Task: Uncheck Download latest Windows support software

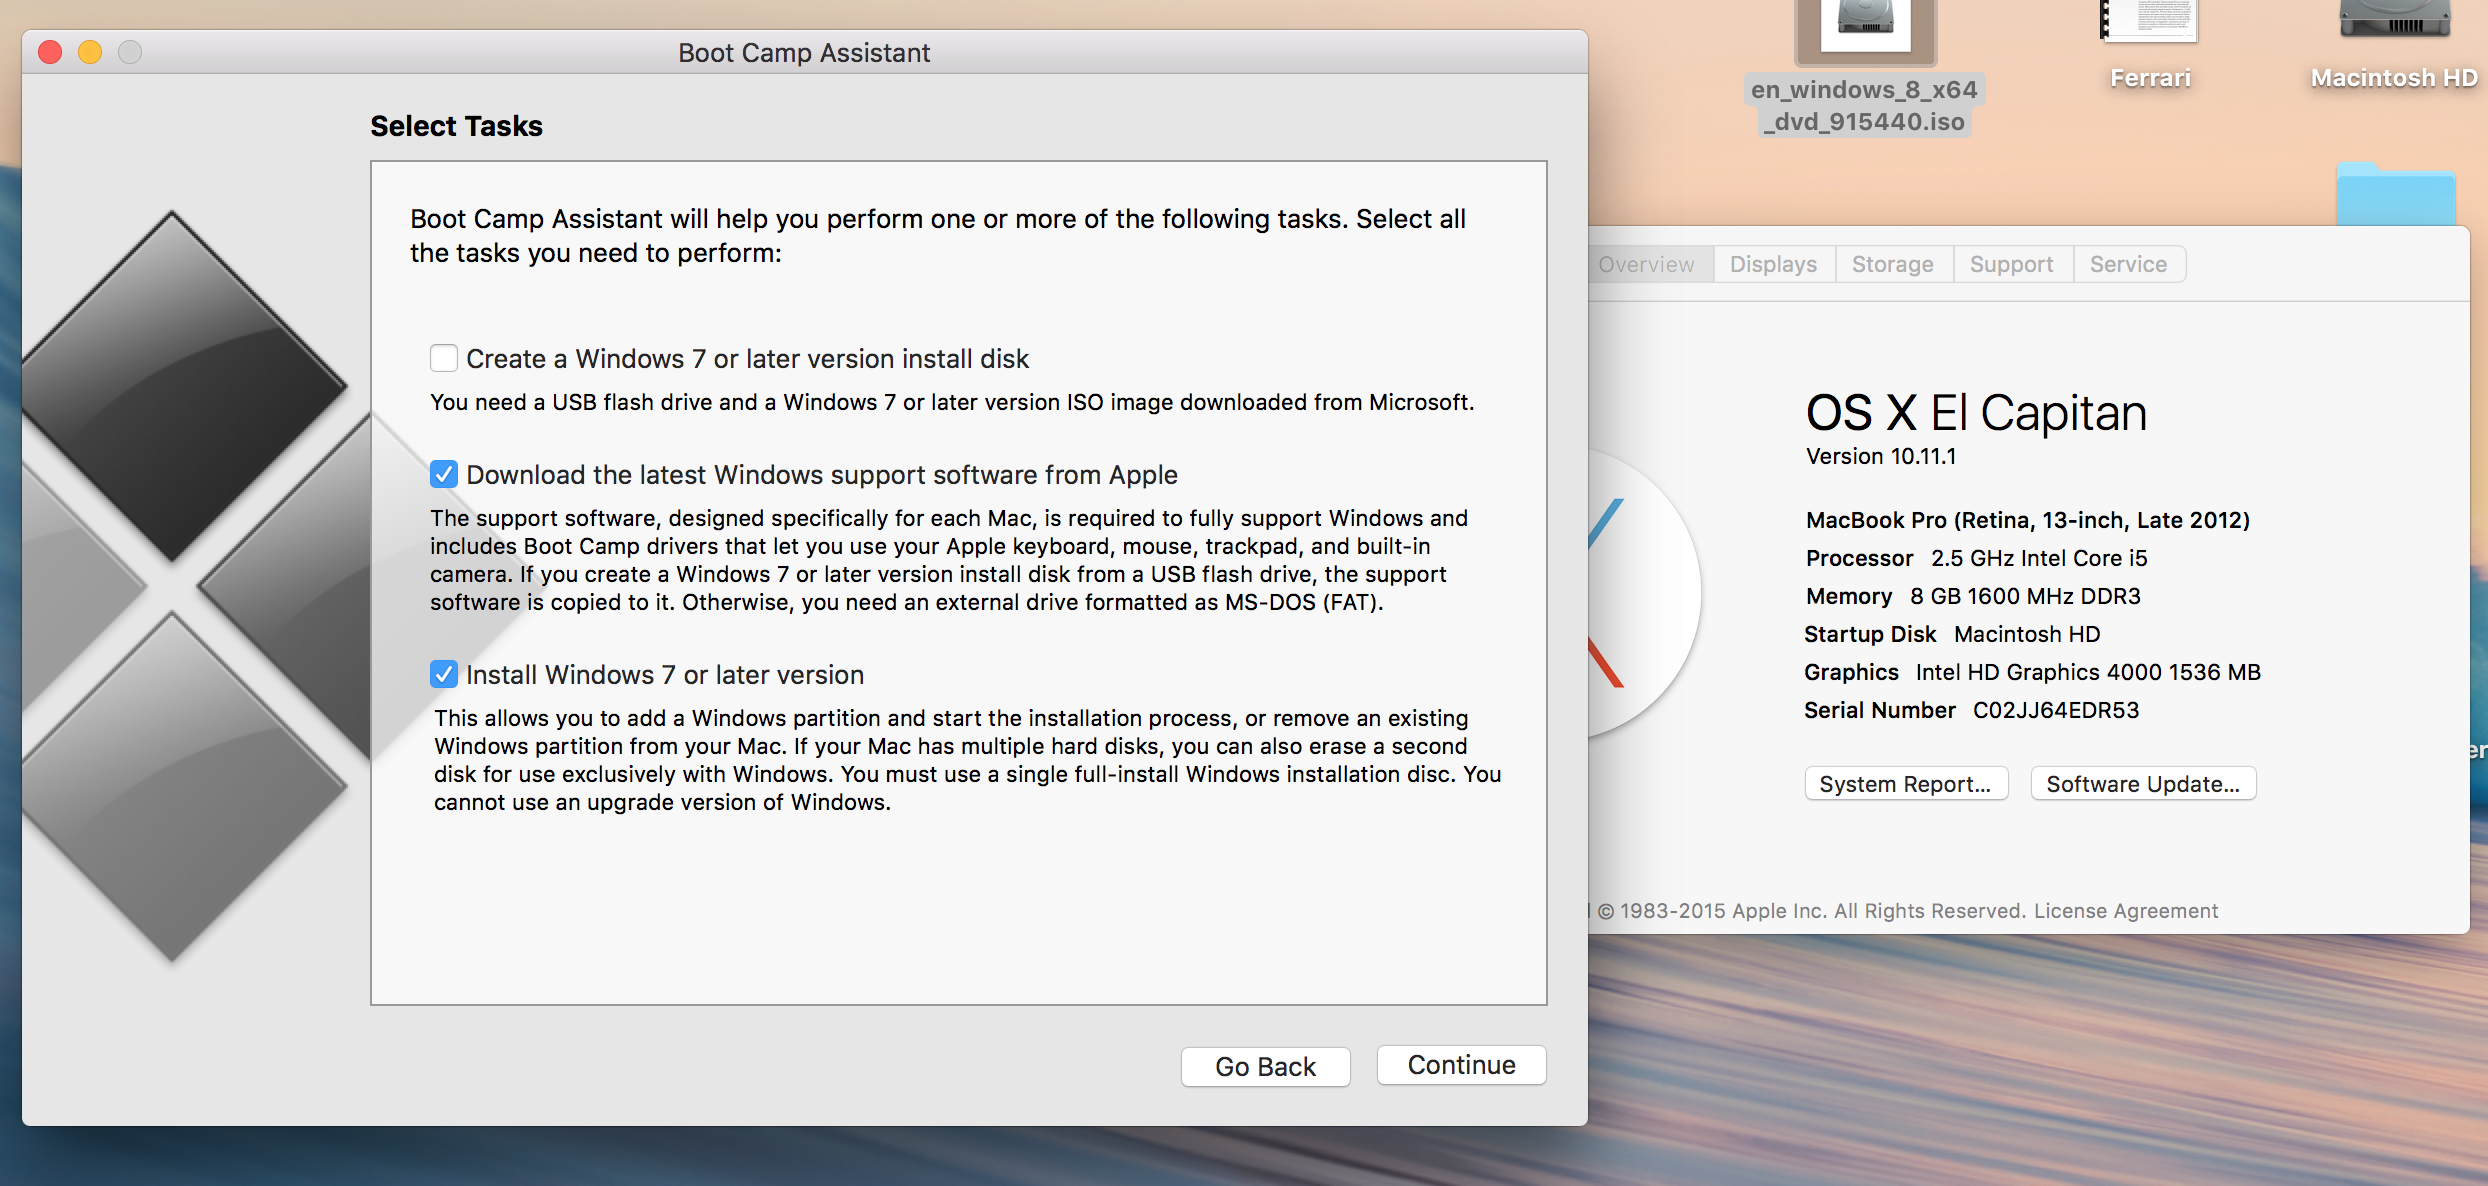Action: tap(444, 474)
